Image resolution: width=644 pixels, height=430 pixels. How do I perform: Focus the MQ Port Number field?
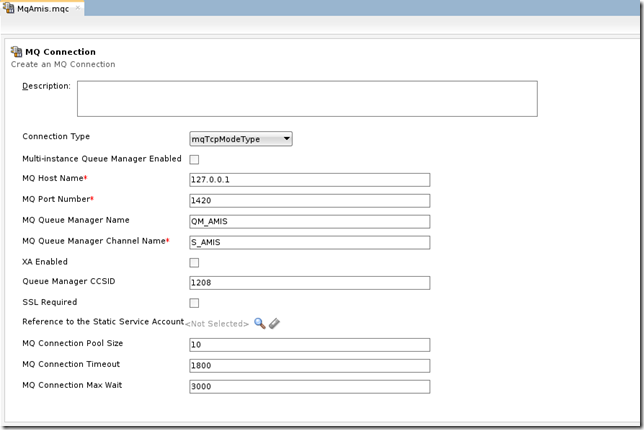click(309, 200)
